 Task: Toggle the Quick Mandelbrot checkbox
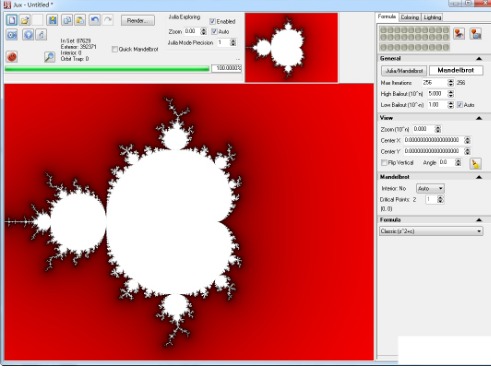pos(115,49)
